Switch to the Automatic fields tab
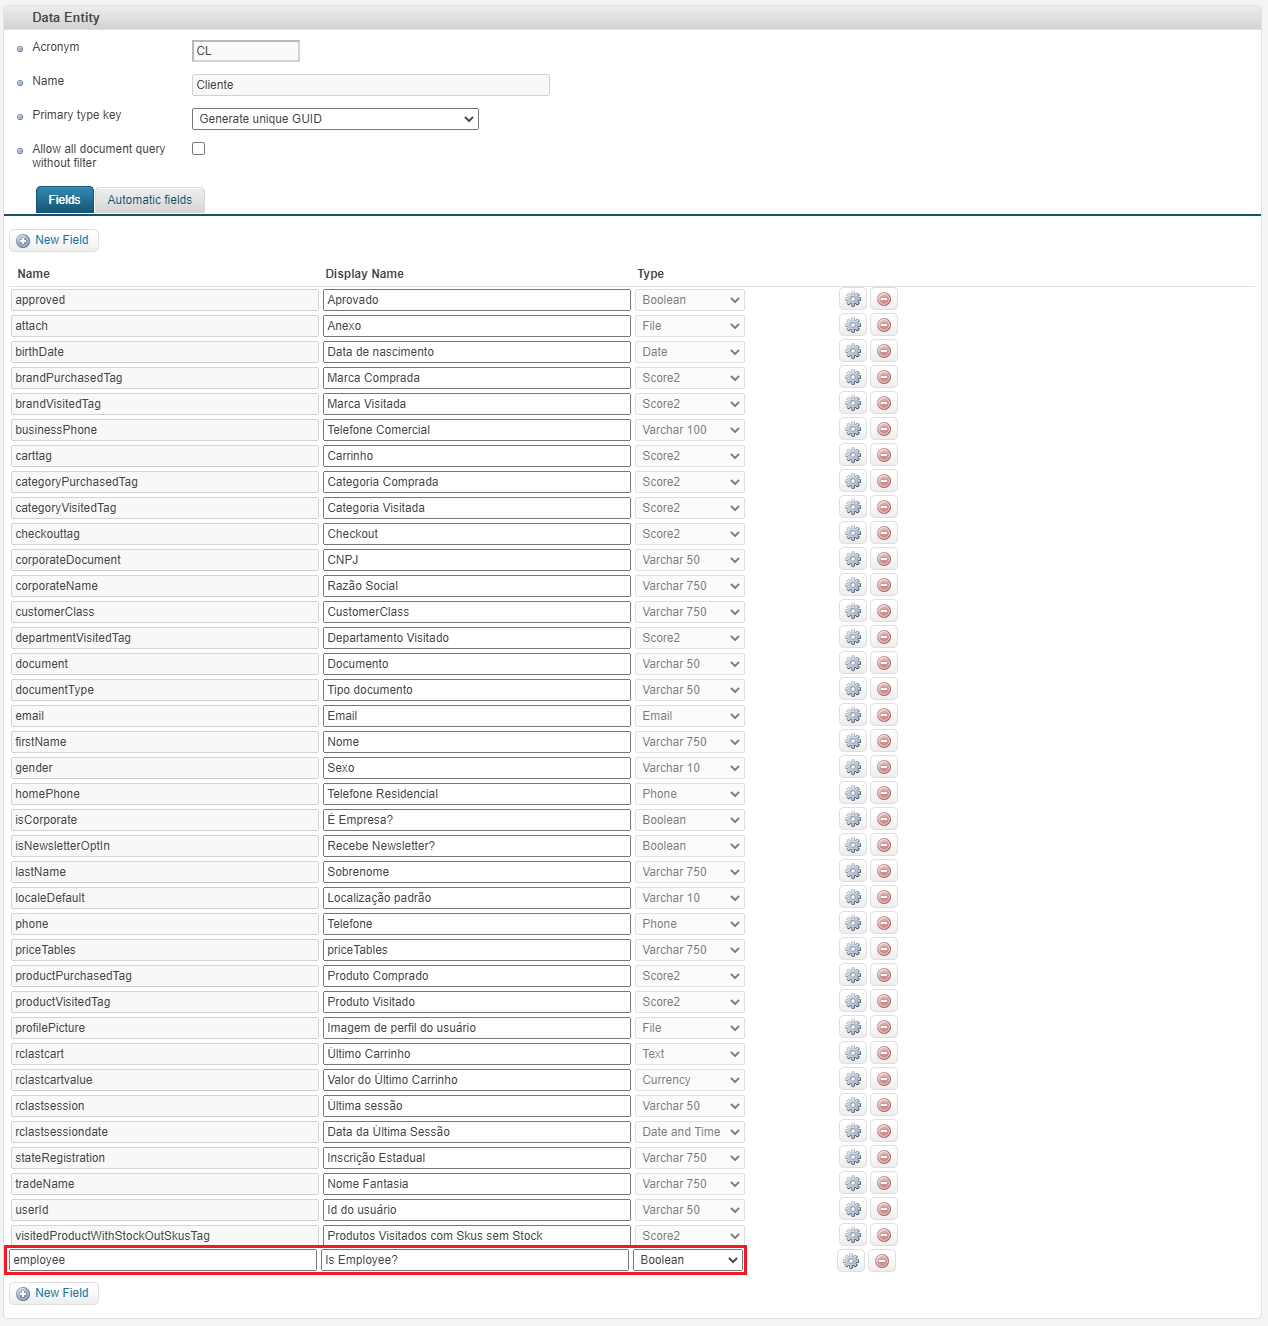The image size is (1268, 1326). [149, 199]
